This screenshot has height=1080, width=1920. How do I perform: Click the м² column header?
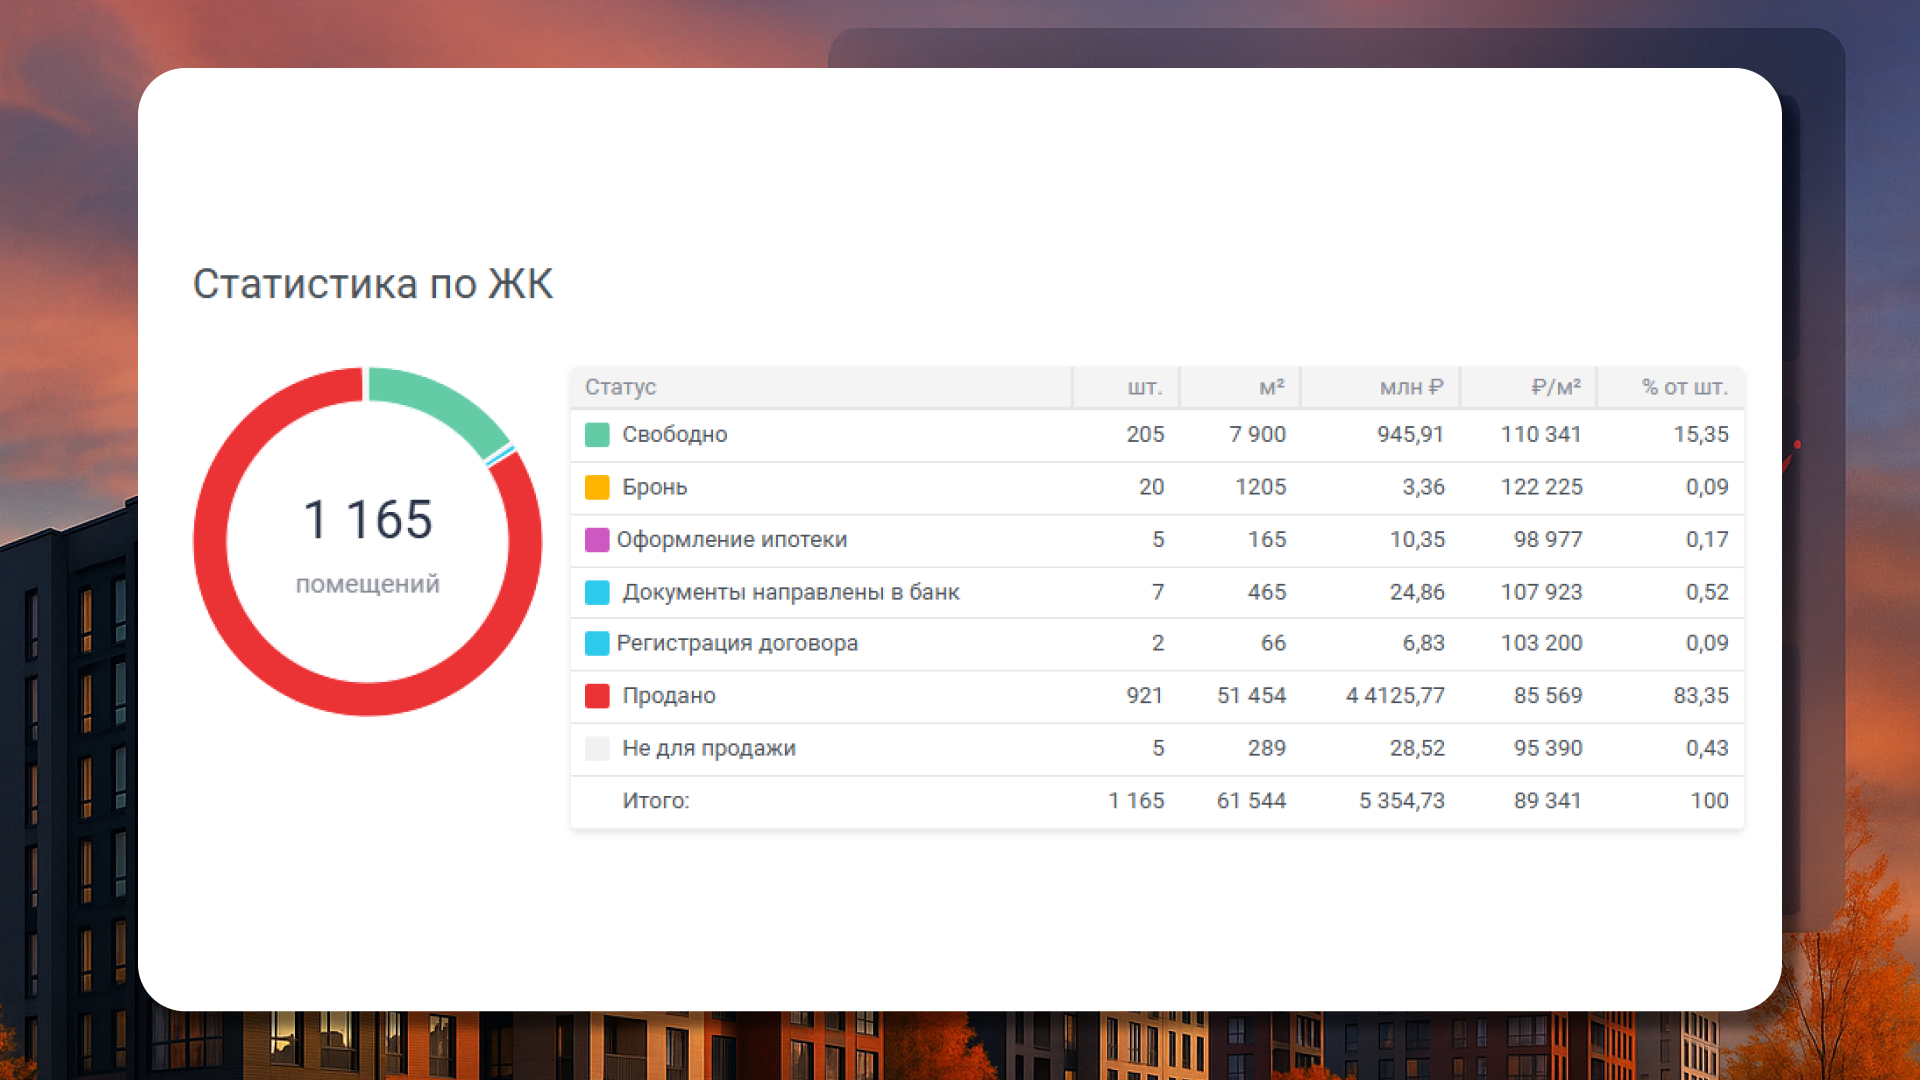[x=1271, y=387]
